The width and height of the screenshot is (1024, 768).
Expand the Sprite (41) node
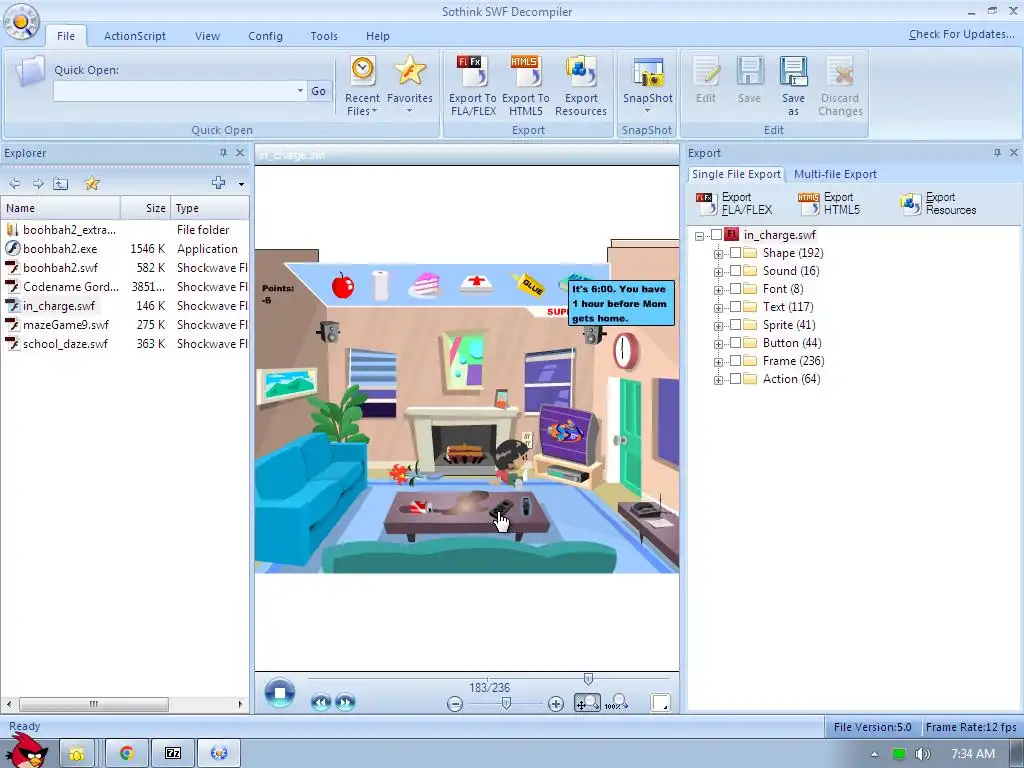tap(718, 326)
